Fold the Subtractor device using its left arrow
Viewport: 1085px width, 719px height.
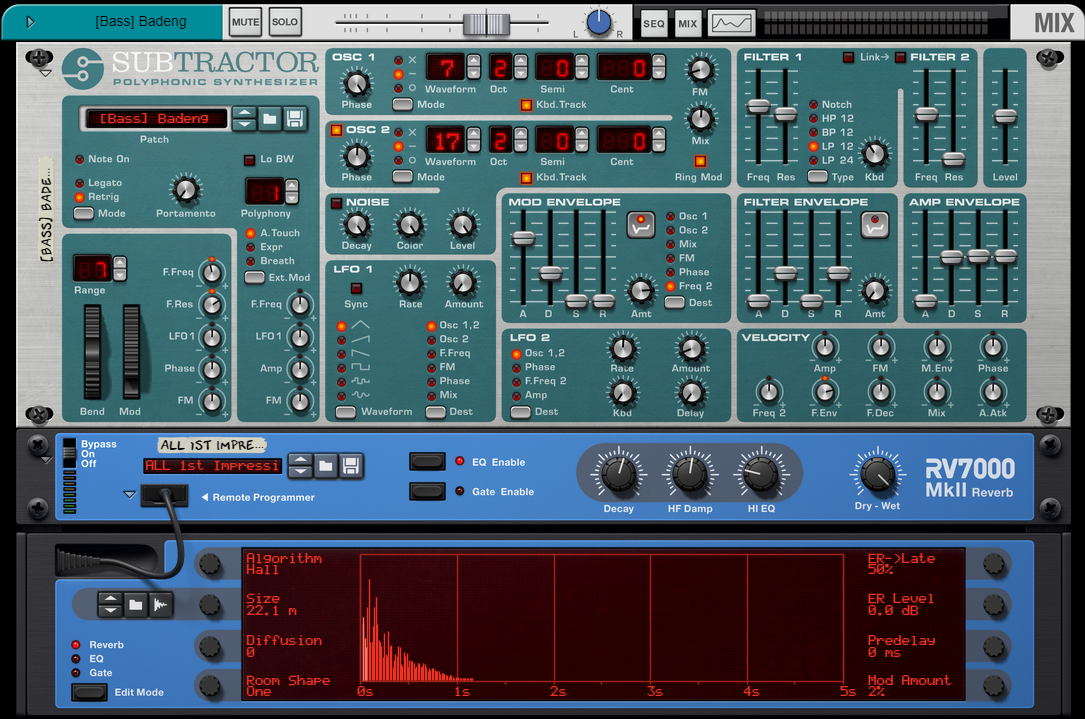click(45, 73)
